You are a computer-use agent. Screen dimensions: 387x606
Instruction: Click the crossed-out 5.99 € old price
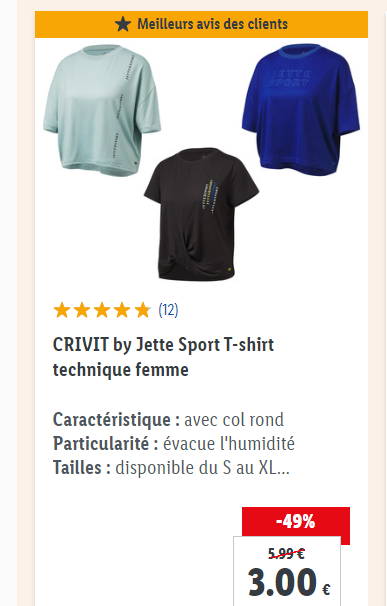tap(286, 554)
